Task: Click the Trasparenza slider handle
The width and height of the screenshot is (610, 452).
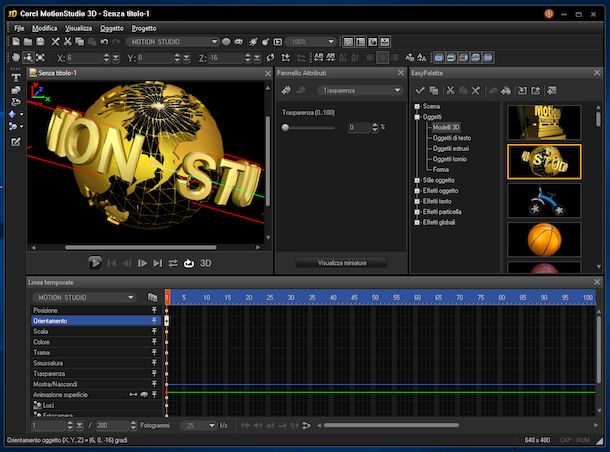Action: click(285, 128)
